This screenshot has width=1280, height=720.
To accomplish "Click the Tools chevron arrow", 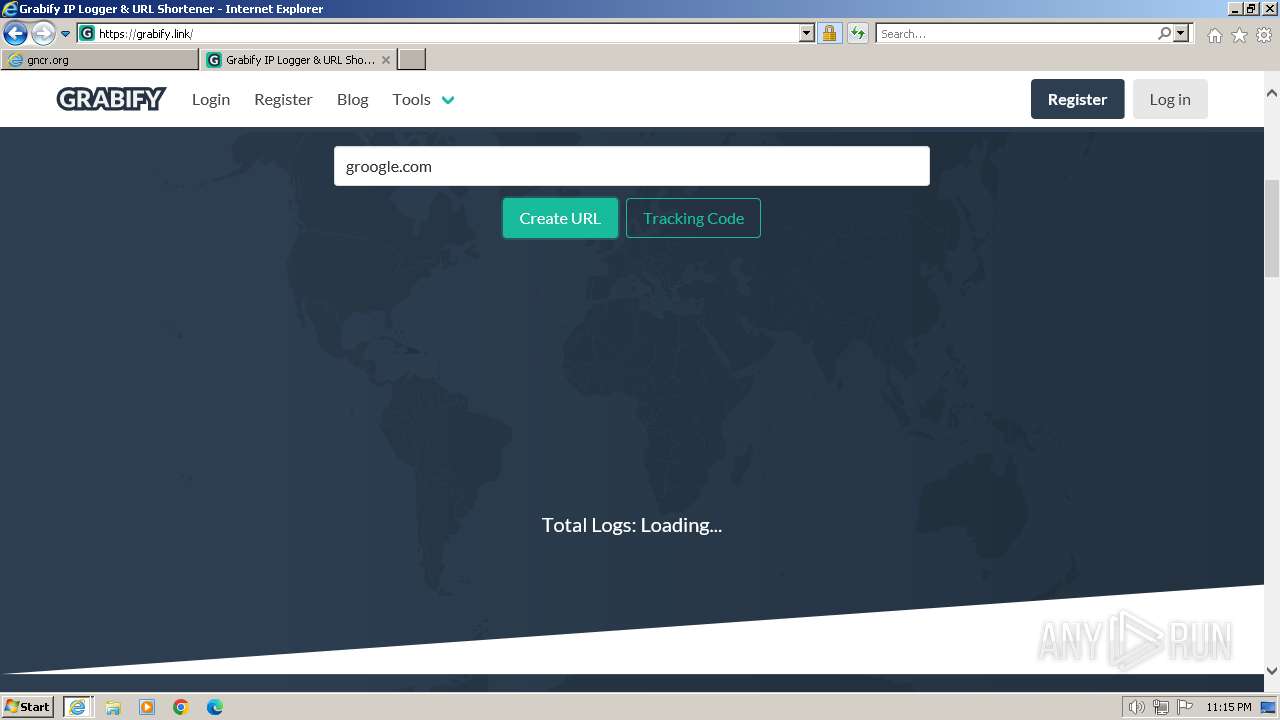I will 448,100.
